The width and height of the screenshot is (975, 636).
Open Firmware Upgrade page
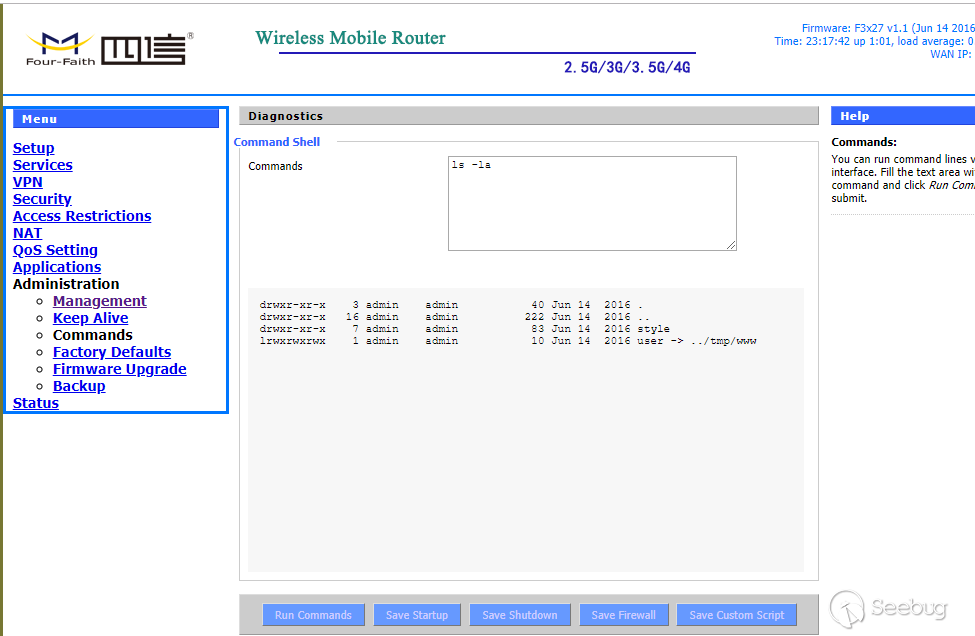tap(119, 369)
